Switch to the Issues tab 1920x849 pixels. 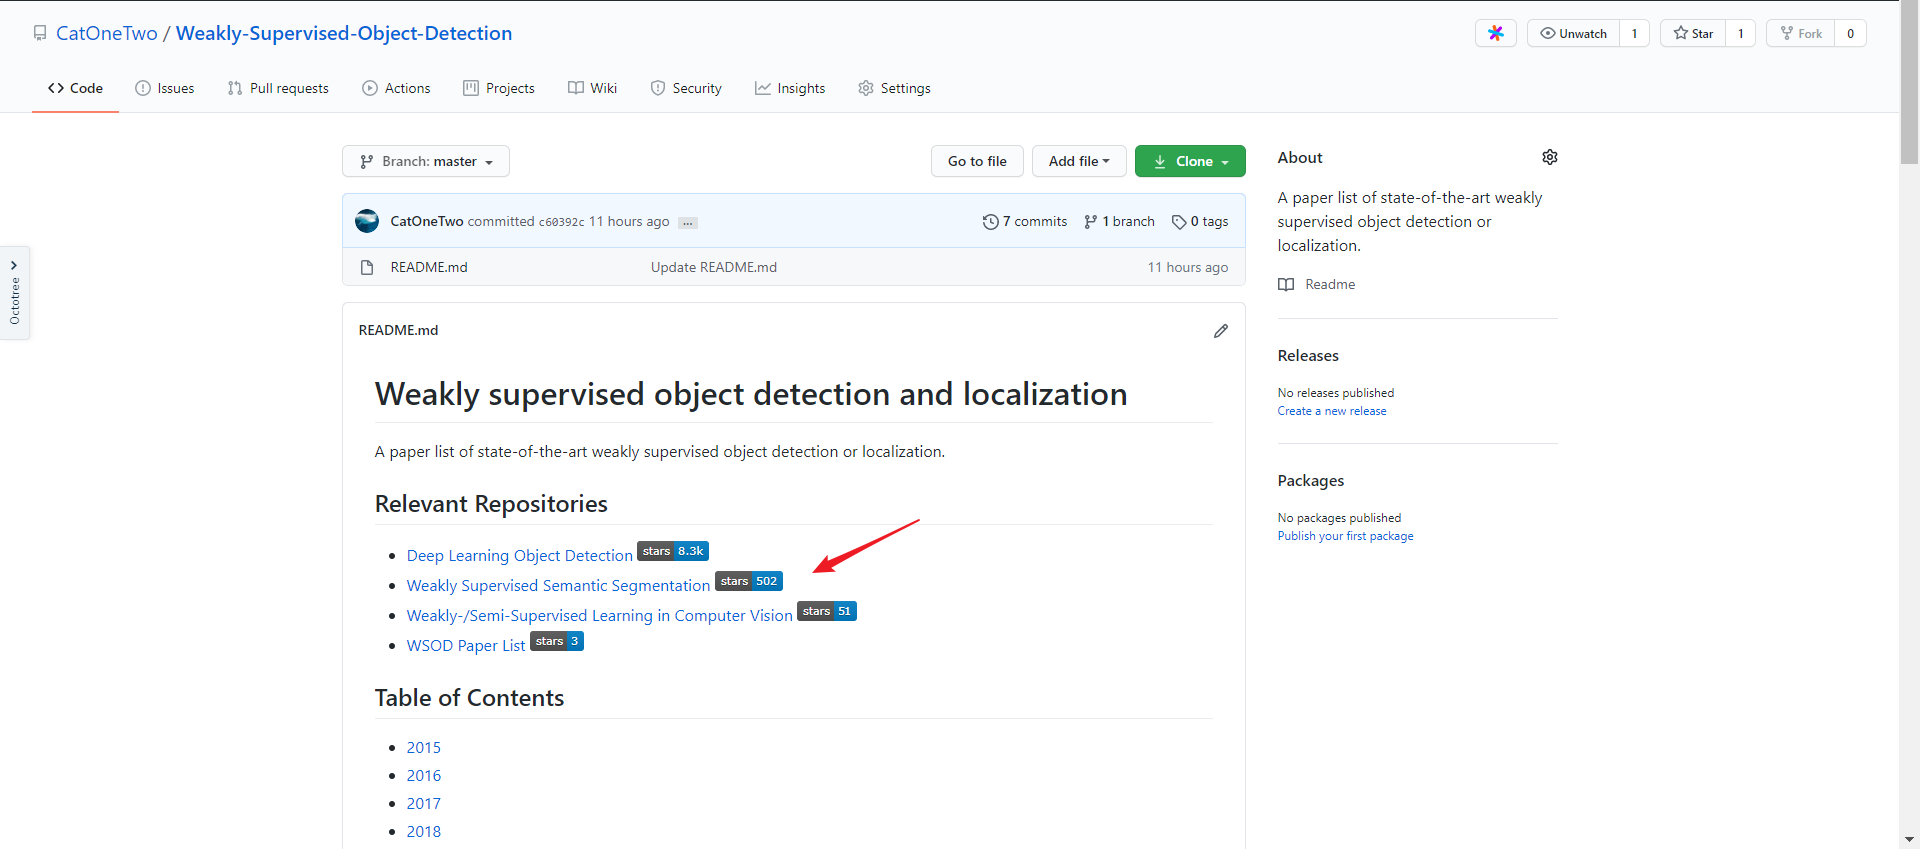tap(165, 88)
